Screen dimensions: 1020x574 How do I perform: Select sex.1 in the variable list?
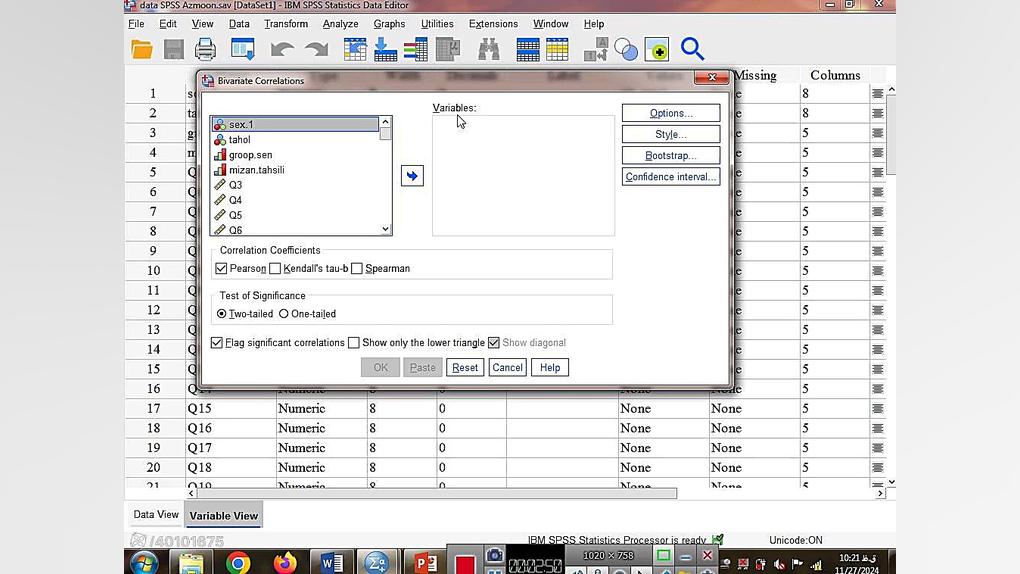pyautogui.click(x=295, y=124)
